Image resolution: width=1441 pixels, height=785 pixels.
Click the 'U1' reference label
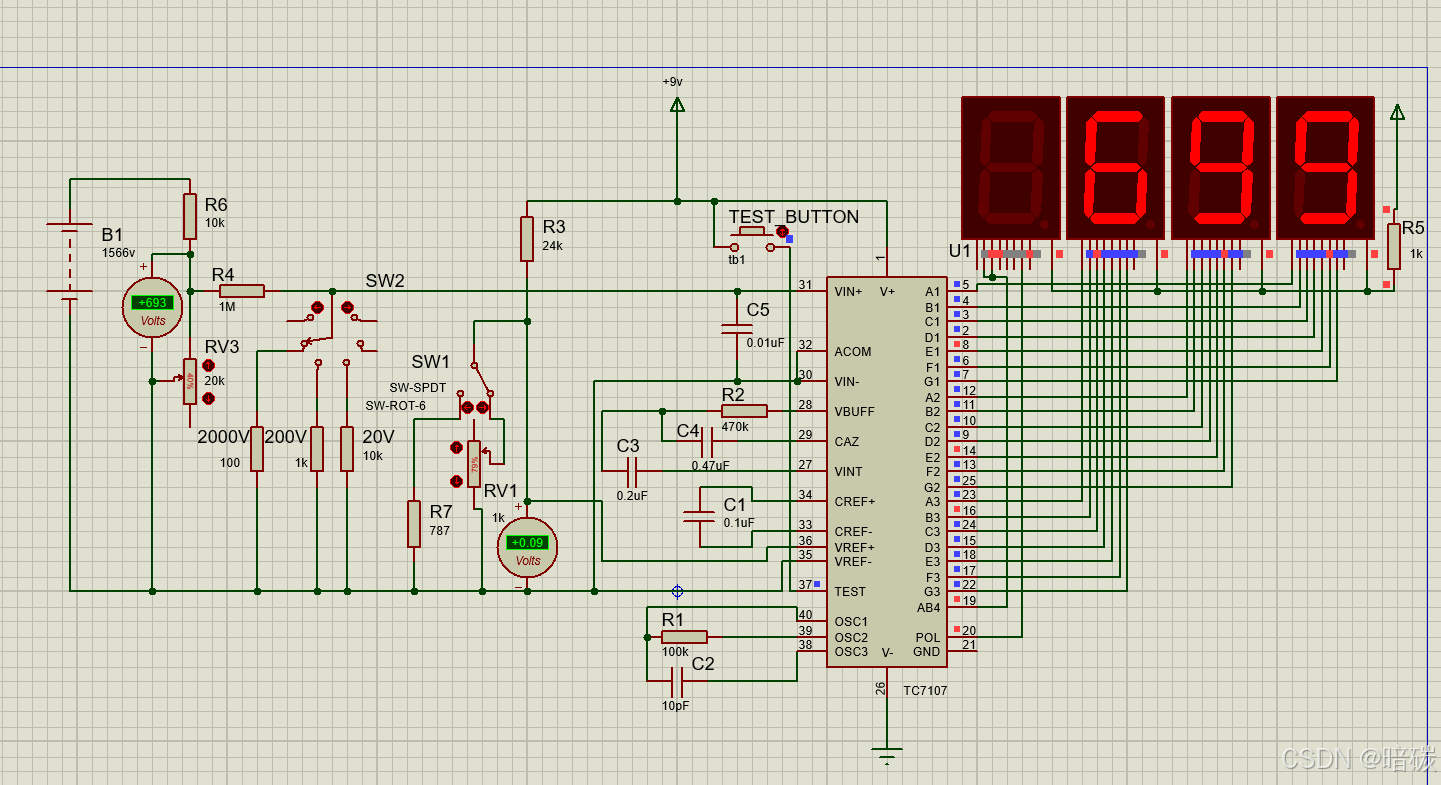click(x=960, y=250)
